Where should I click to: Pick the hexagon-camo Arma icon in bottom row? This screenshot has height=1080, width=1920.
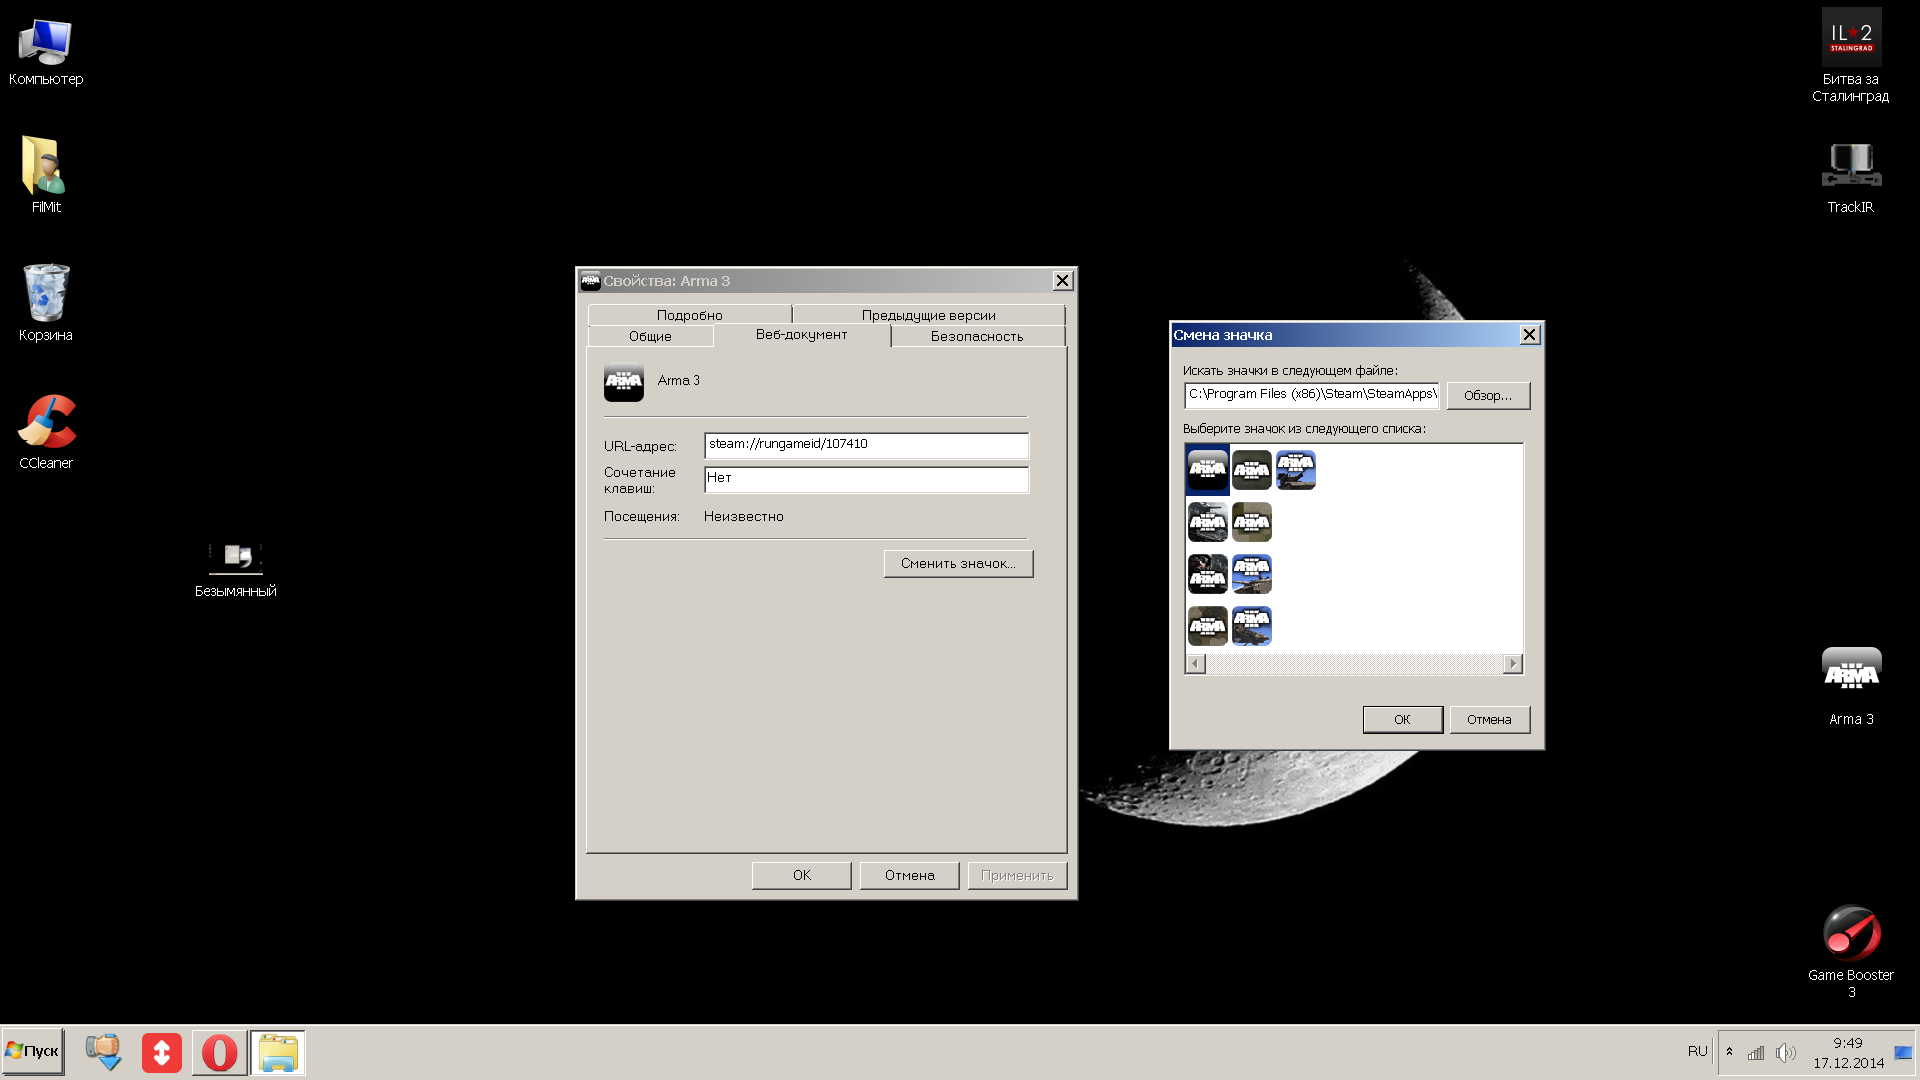(1207, 626)
